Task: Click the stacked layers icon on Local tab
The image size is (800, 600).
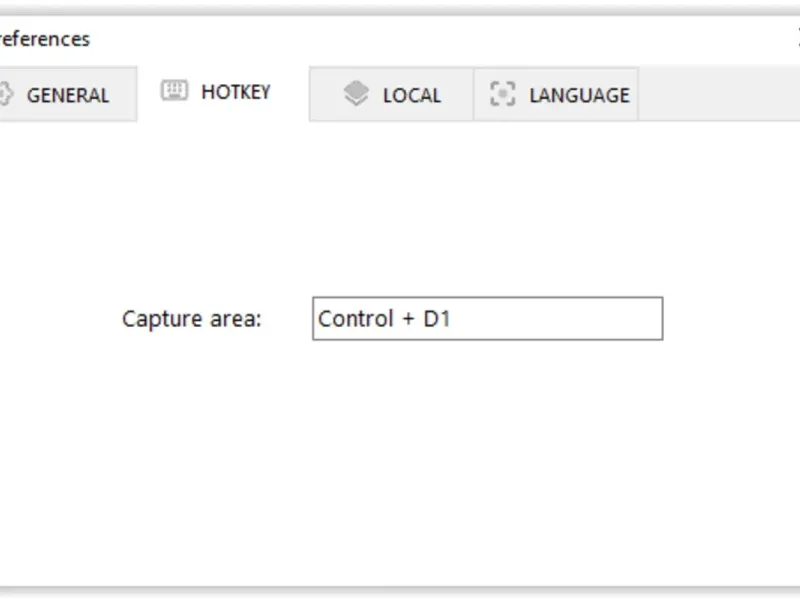Action: (x=356, y=94)
